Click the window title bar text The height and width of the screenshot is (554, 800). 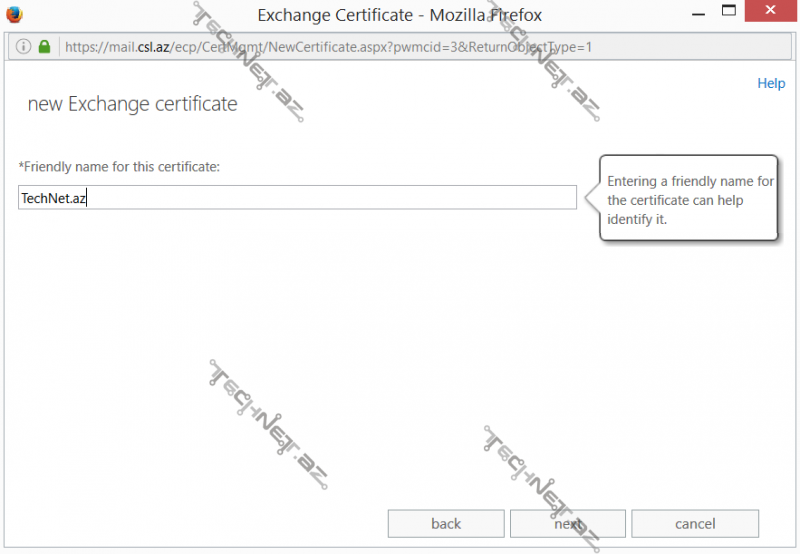[400, 14]
